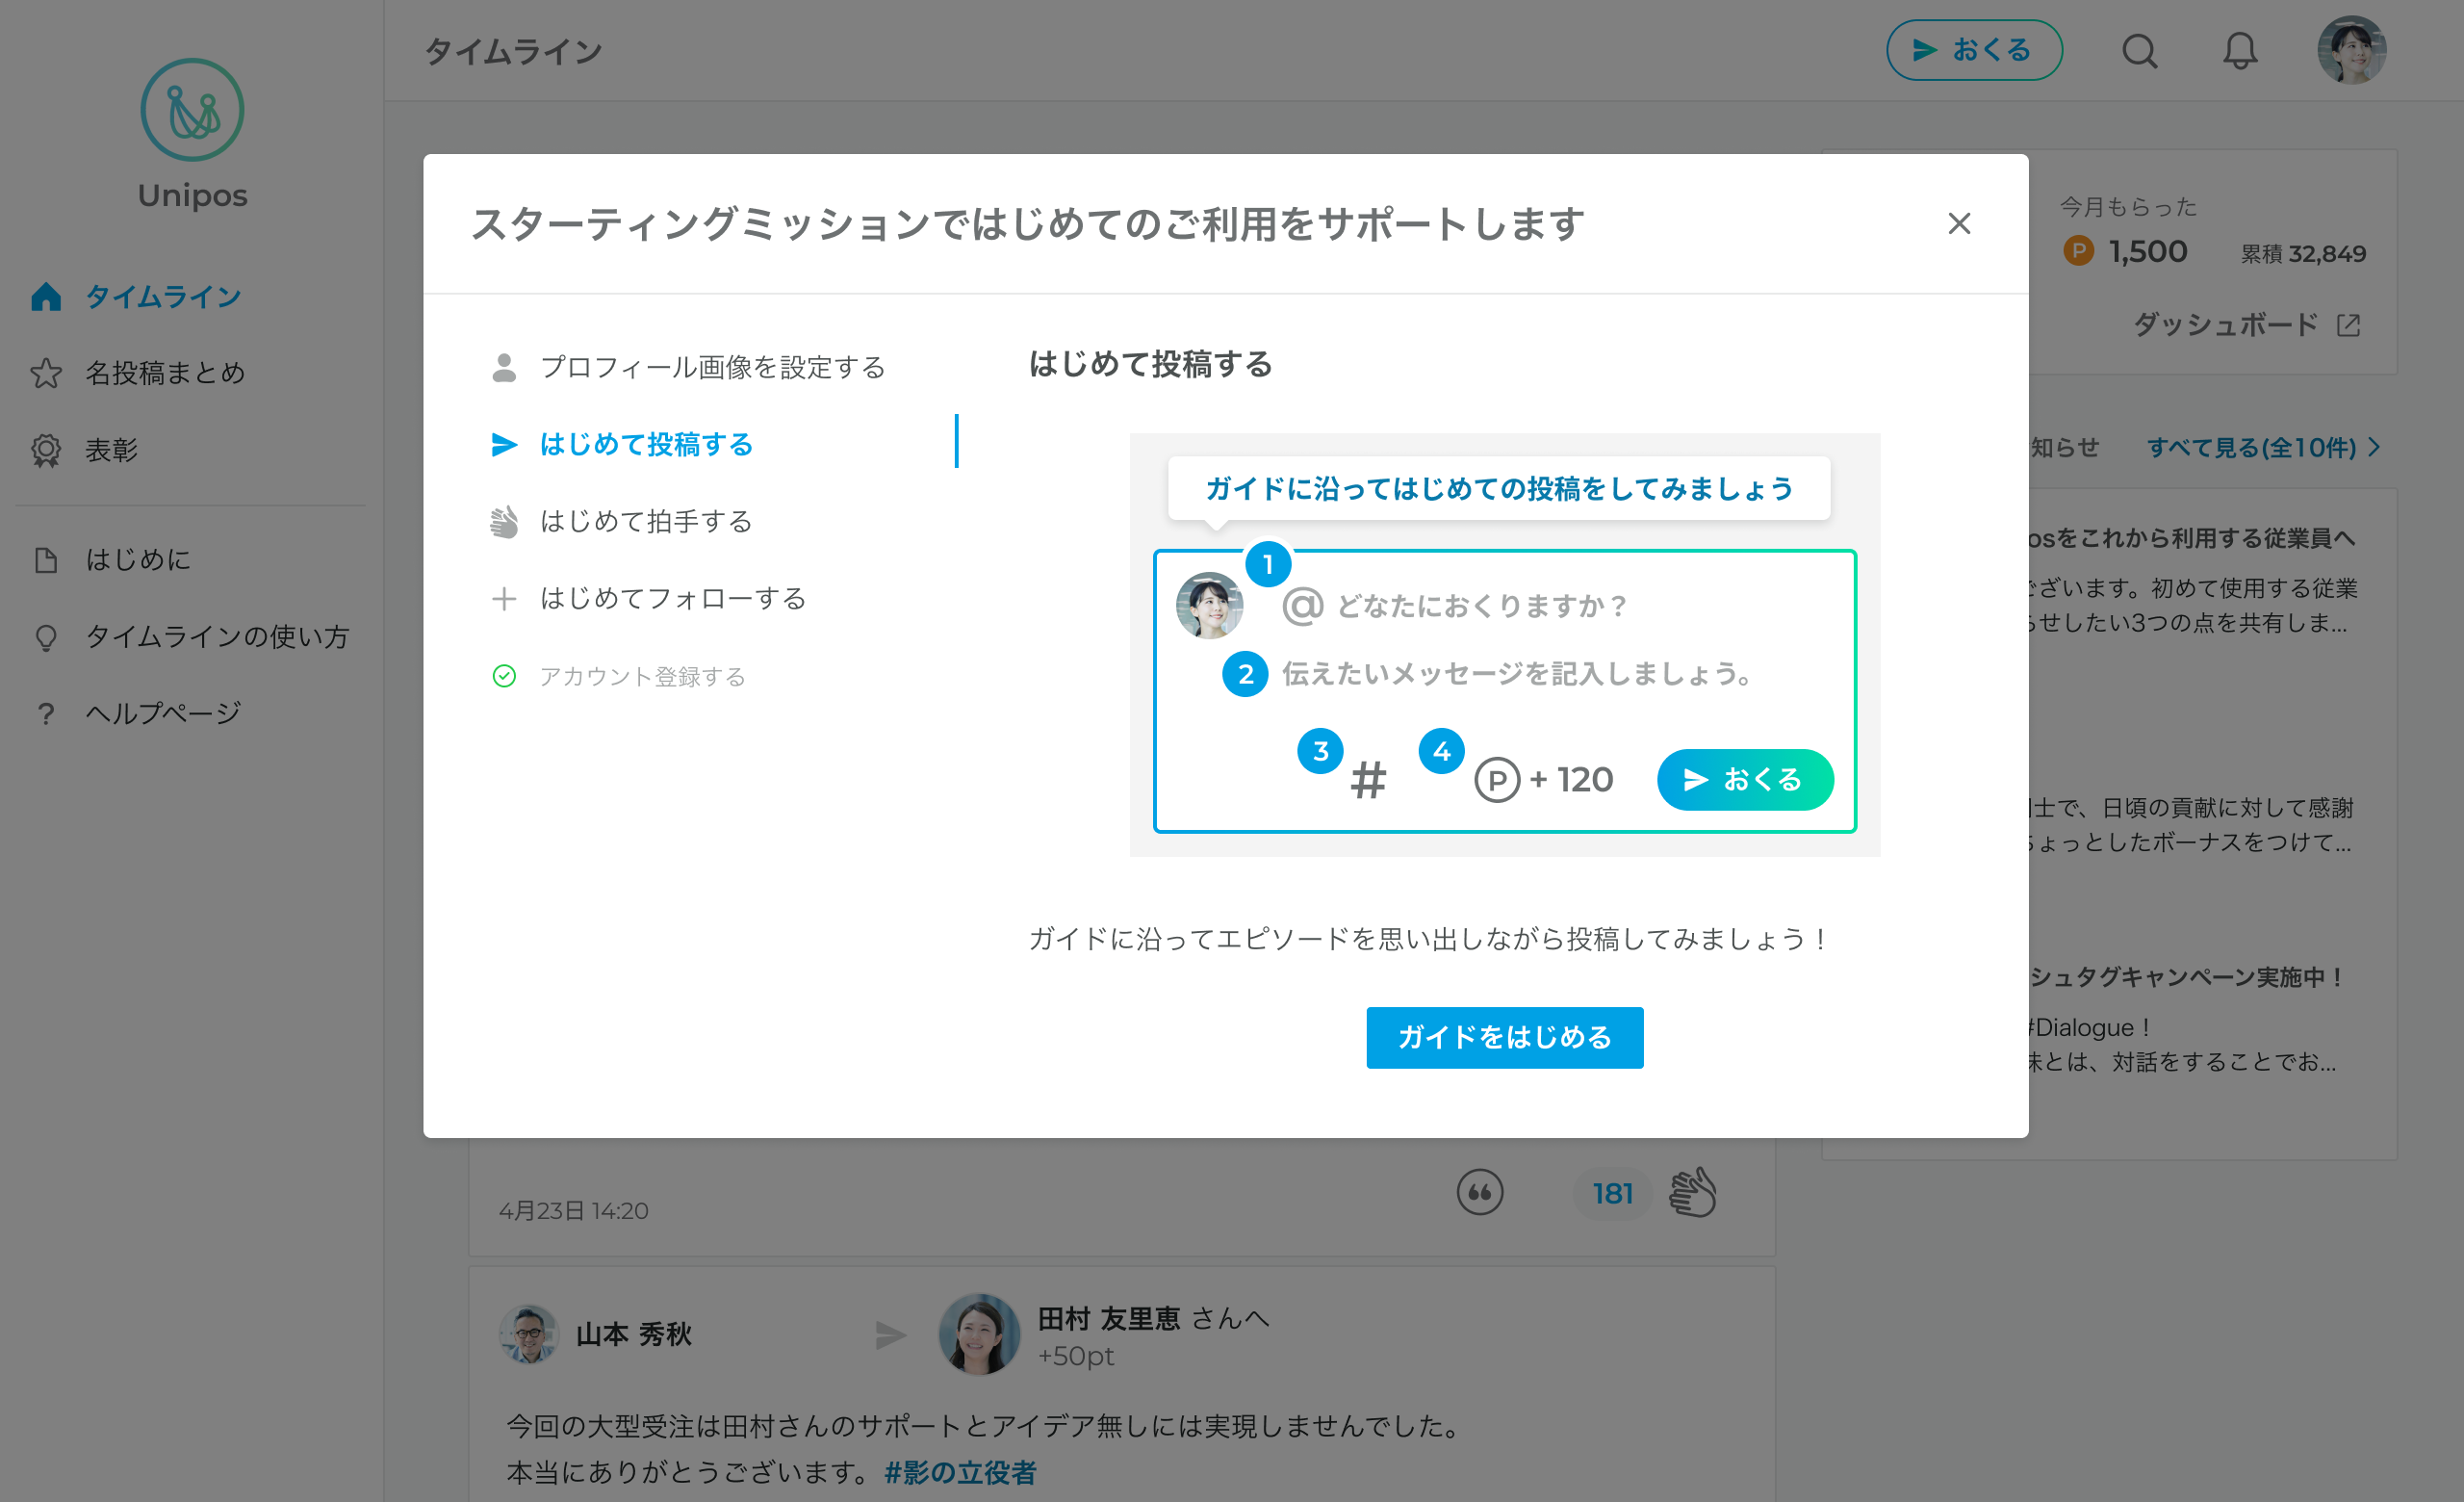Open 名投稿まとめ in the sidebar
Image resolution: width=2464 pixels, height=1502 pixels.
165,373
